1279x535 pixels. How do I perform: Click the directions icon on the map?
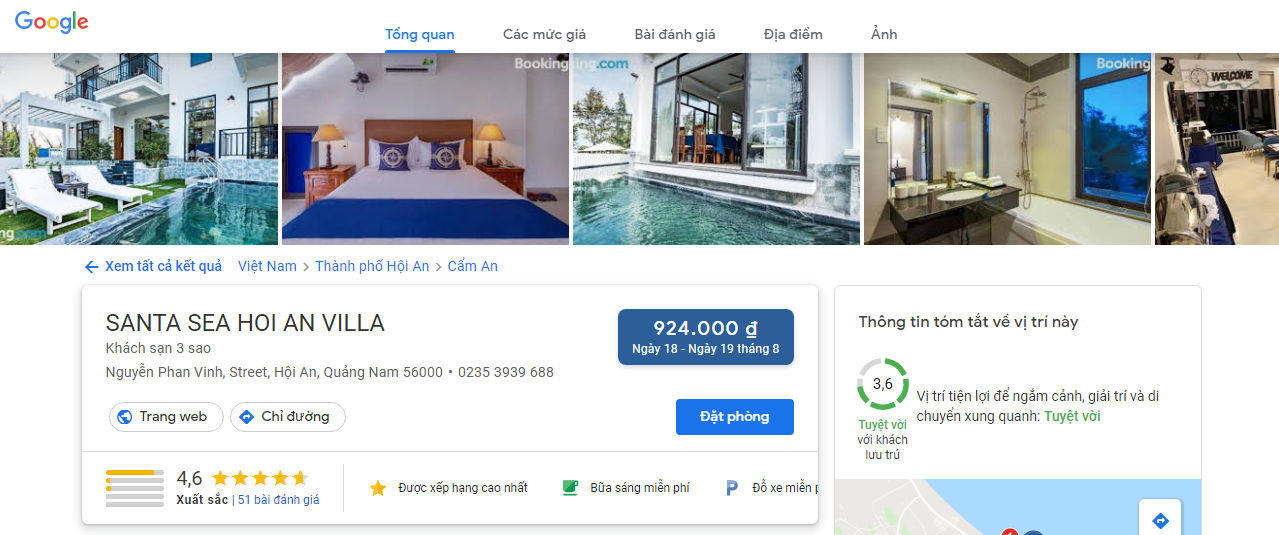[x=1160, y=521]
